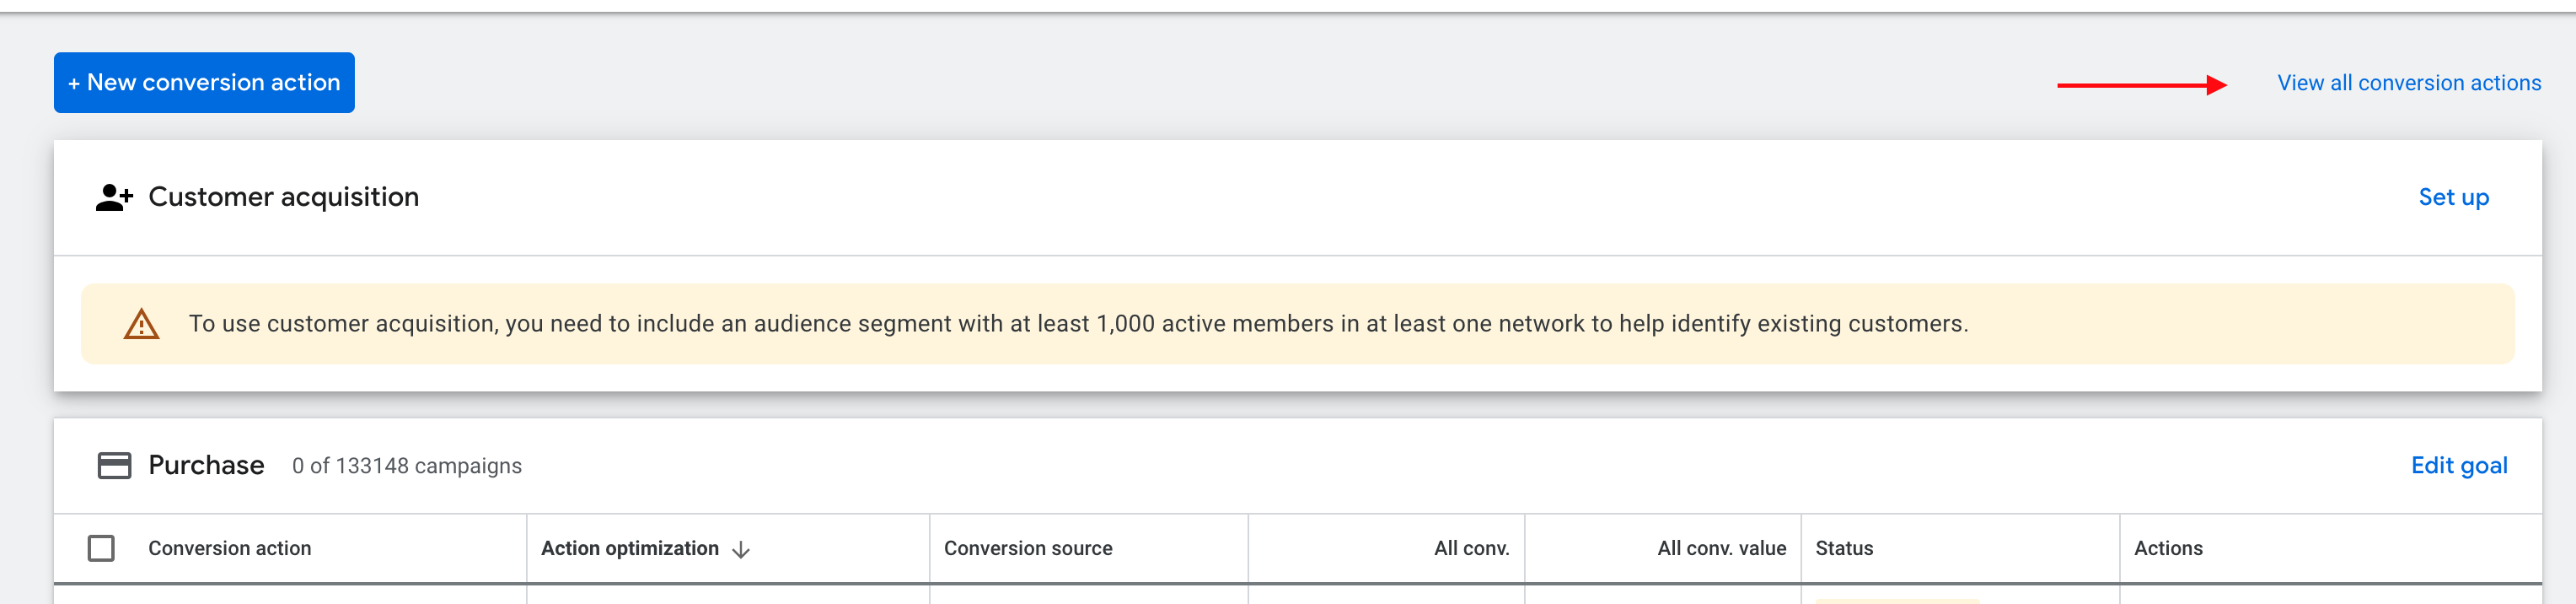Click the Status column header
2576x604 pixels.
click(1843, 548)
